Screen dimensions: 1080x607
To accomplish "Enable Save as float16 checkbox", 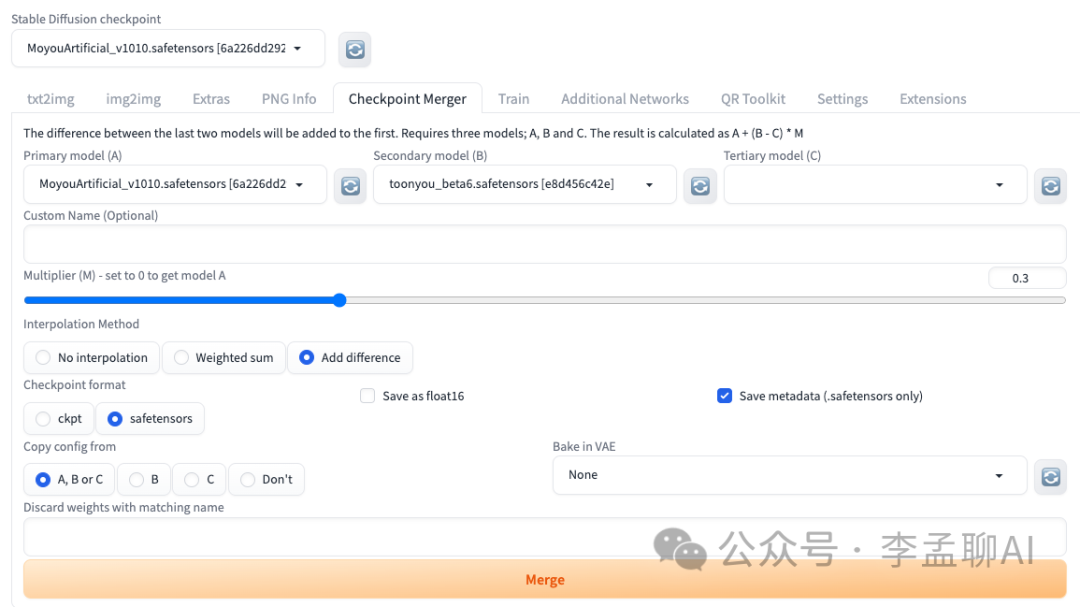I will [368, 395].
